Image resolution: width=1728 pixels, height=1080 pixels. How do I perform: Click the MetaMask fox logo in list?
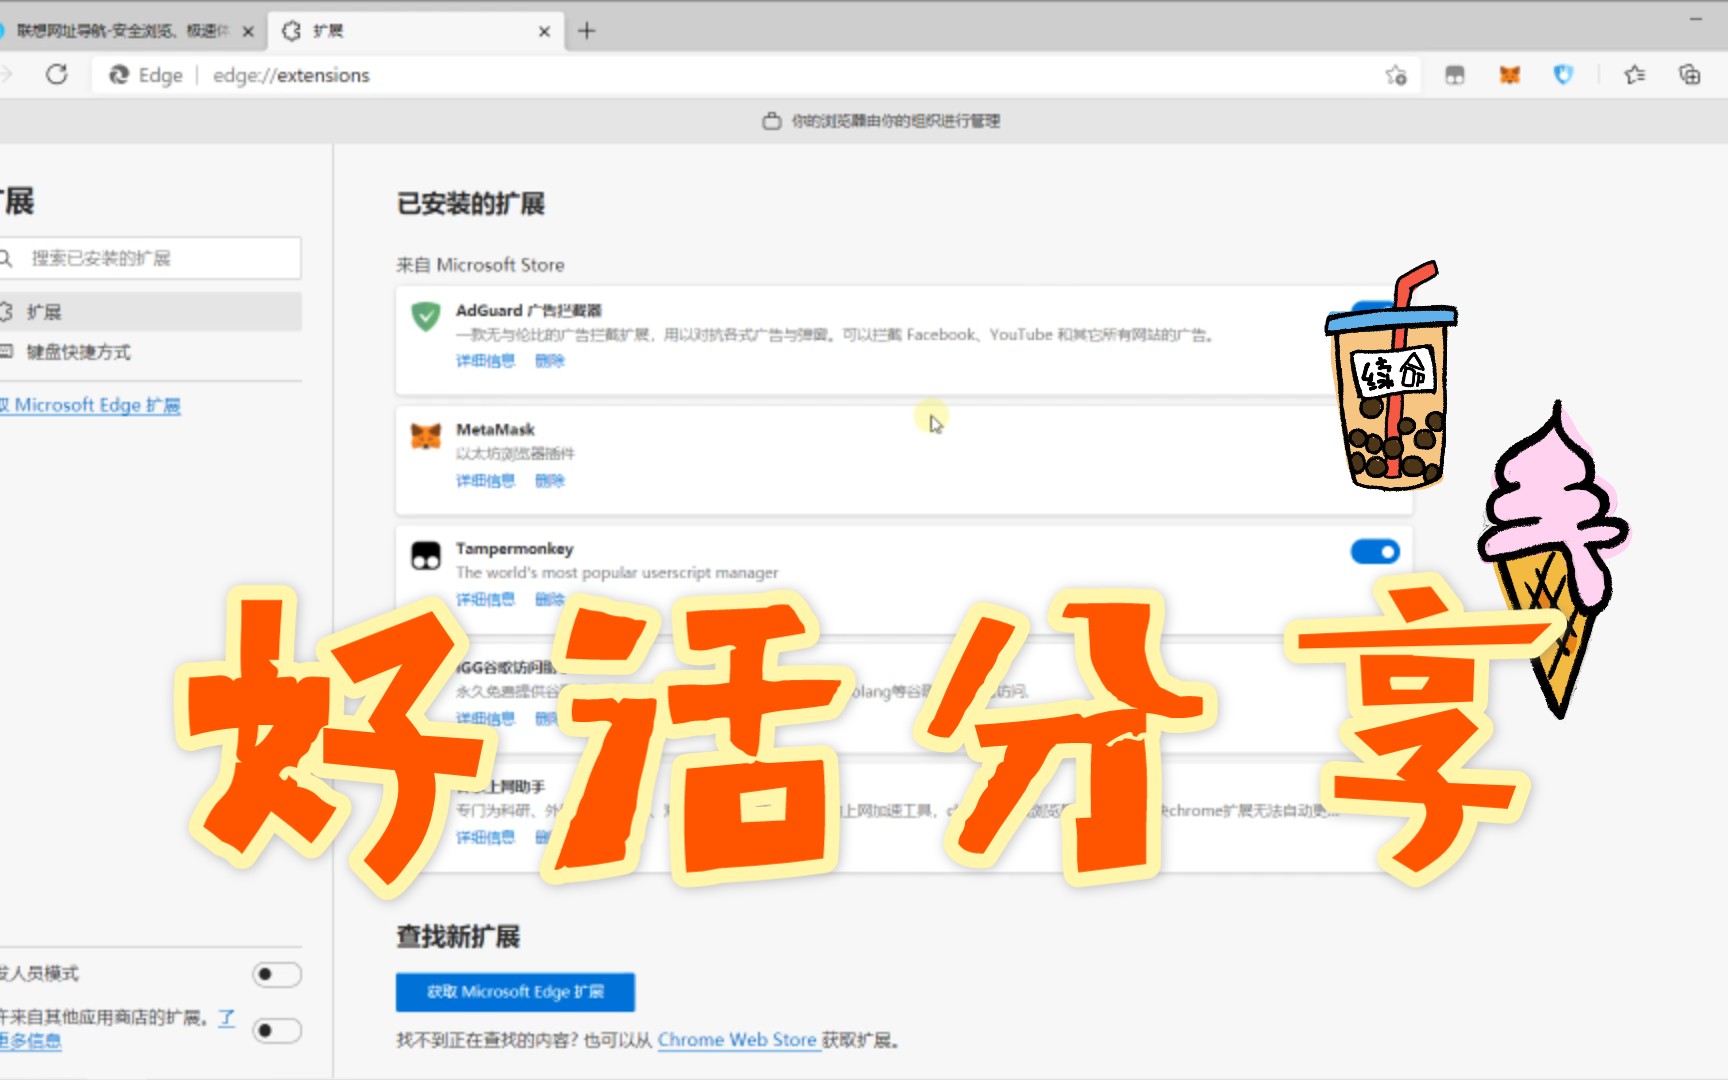(x=426, y=436)
